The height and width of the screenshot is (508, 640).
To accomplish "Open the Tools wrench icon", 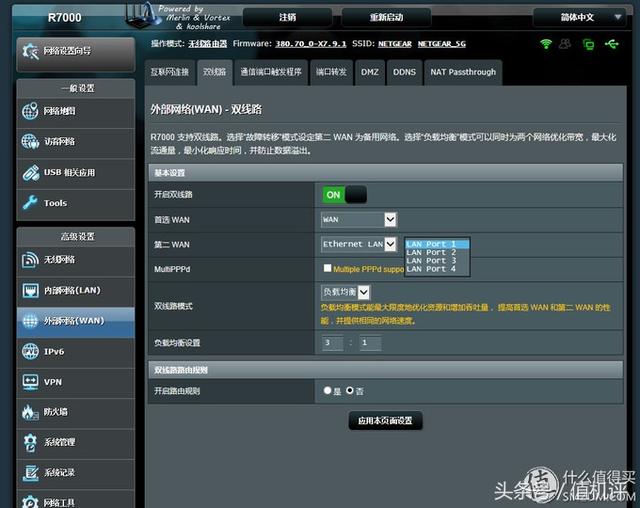I will tap(30, 203).
